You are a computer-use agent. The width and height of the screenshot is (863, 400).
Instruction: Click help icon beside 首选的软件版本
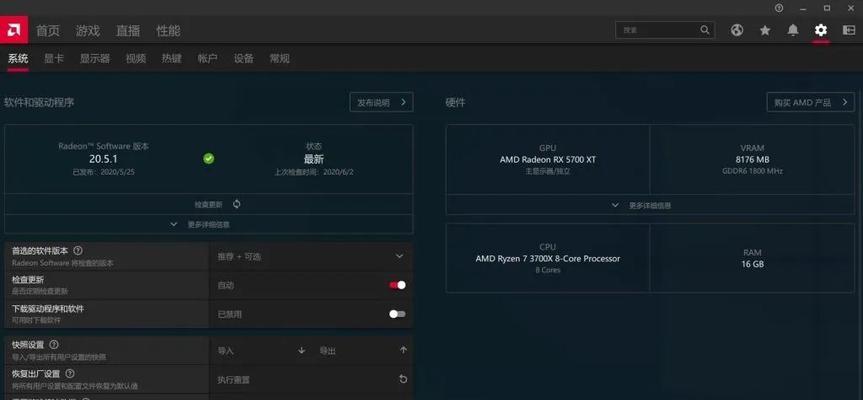click(78, 250)
